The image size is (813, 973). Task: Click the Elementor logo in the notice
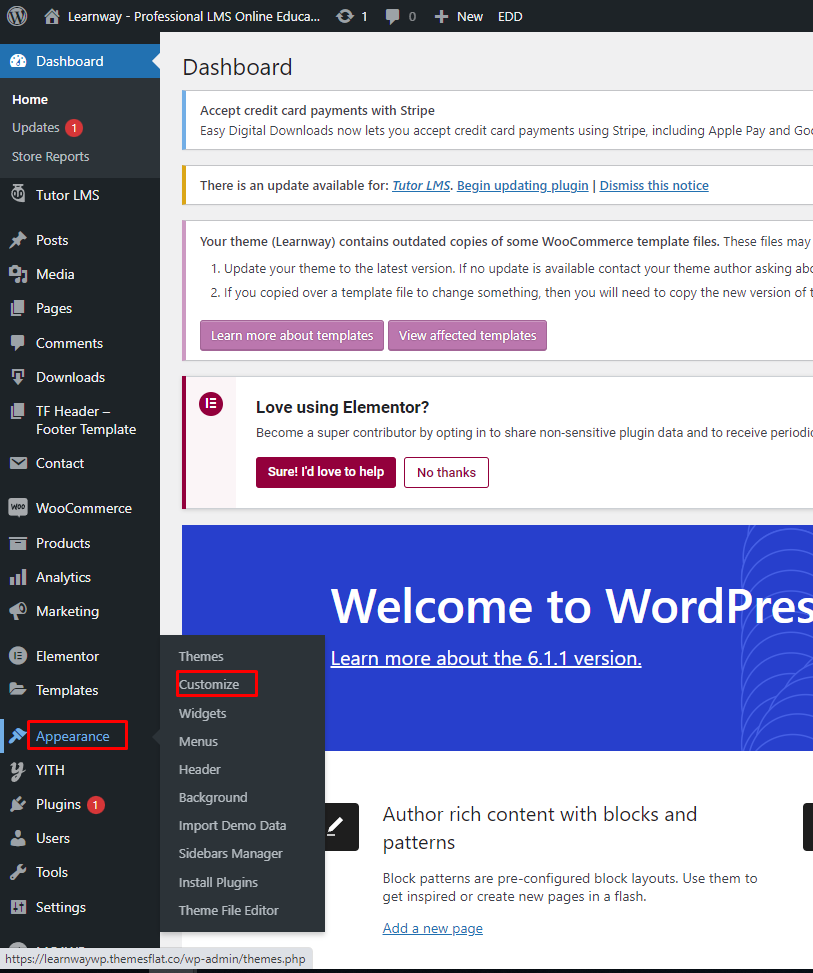(x=211, y=404)
